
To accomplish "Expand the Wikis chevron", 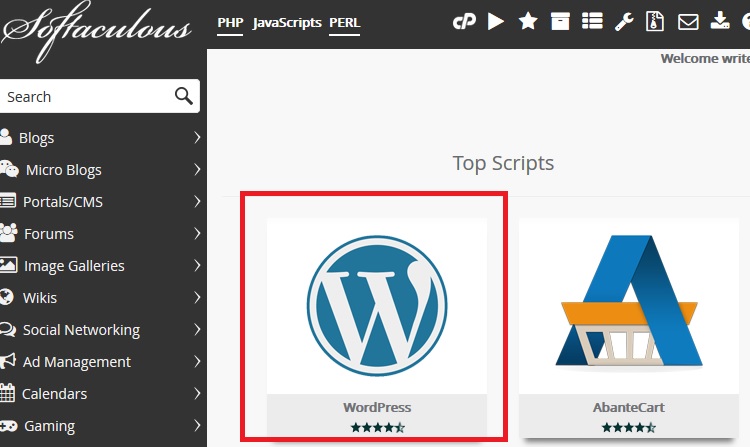I will click(197, 298).
